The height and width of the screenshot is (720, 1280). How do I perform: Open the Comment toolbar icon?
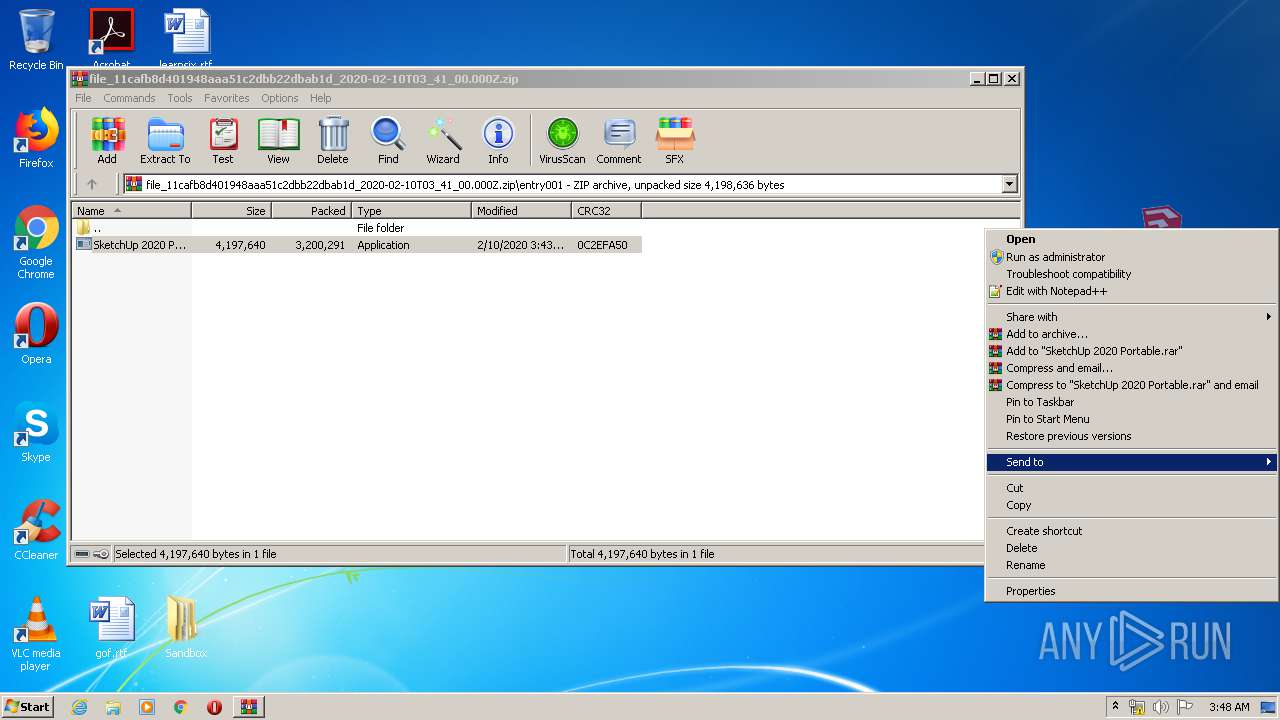point(619,141)
